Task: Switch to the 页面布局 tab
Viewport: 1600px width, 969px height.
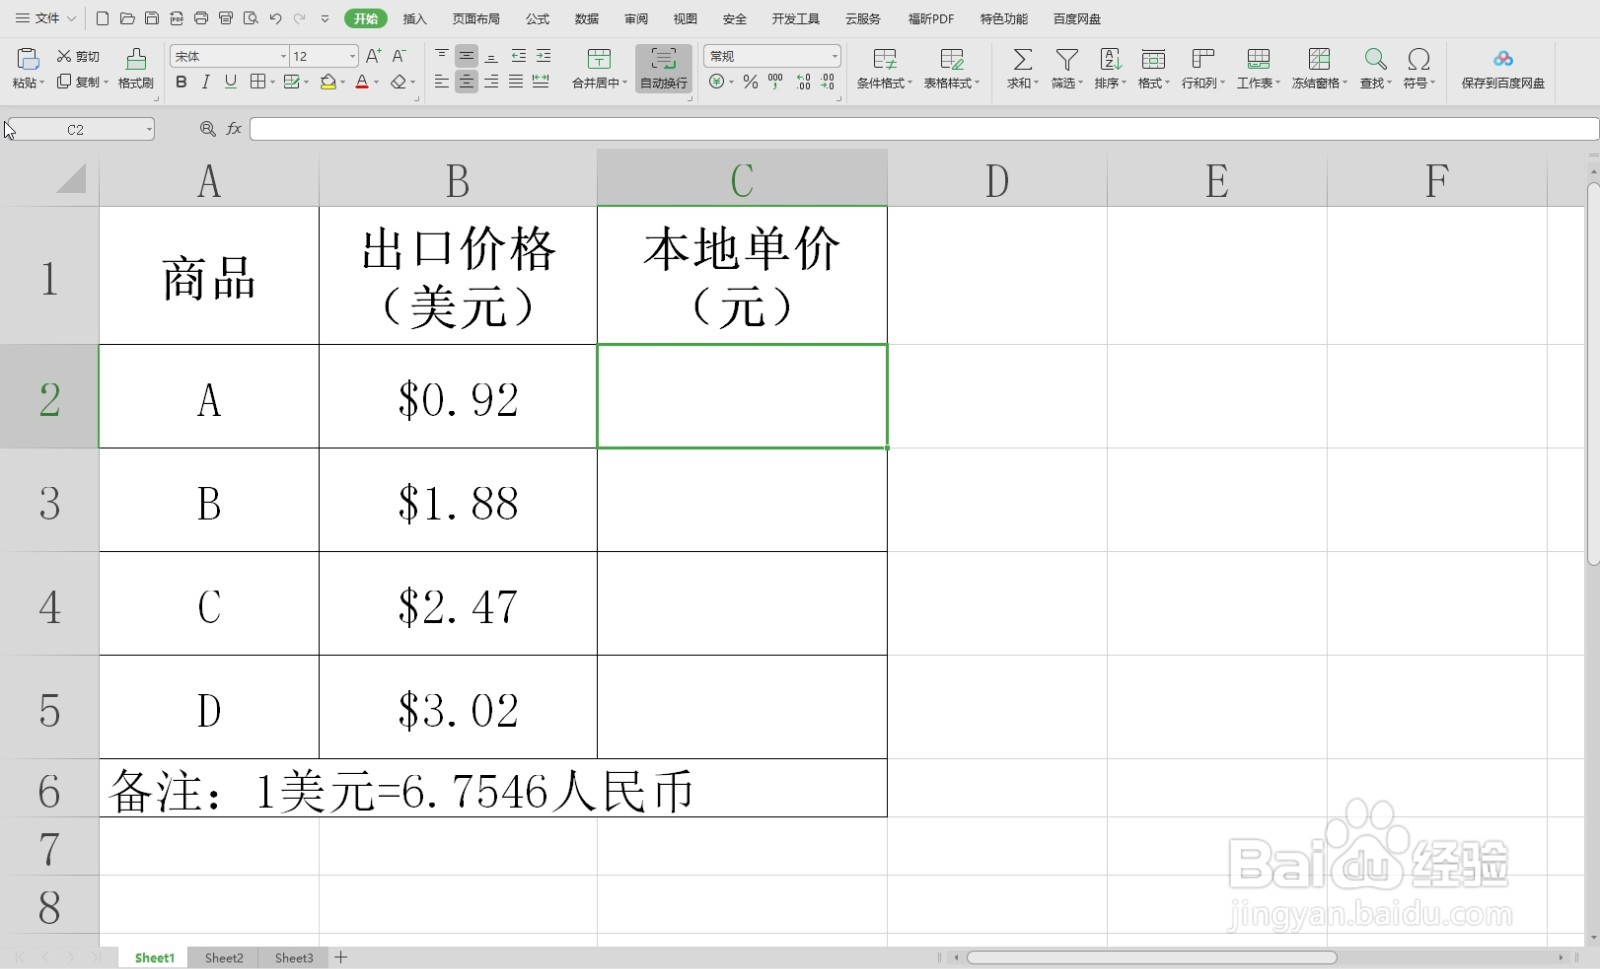Action: point(476,18)
